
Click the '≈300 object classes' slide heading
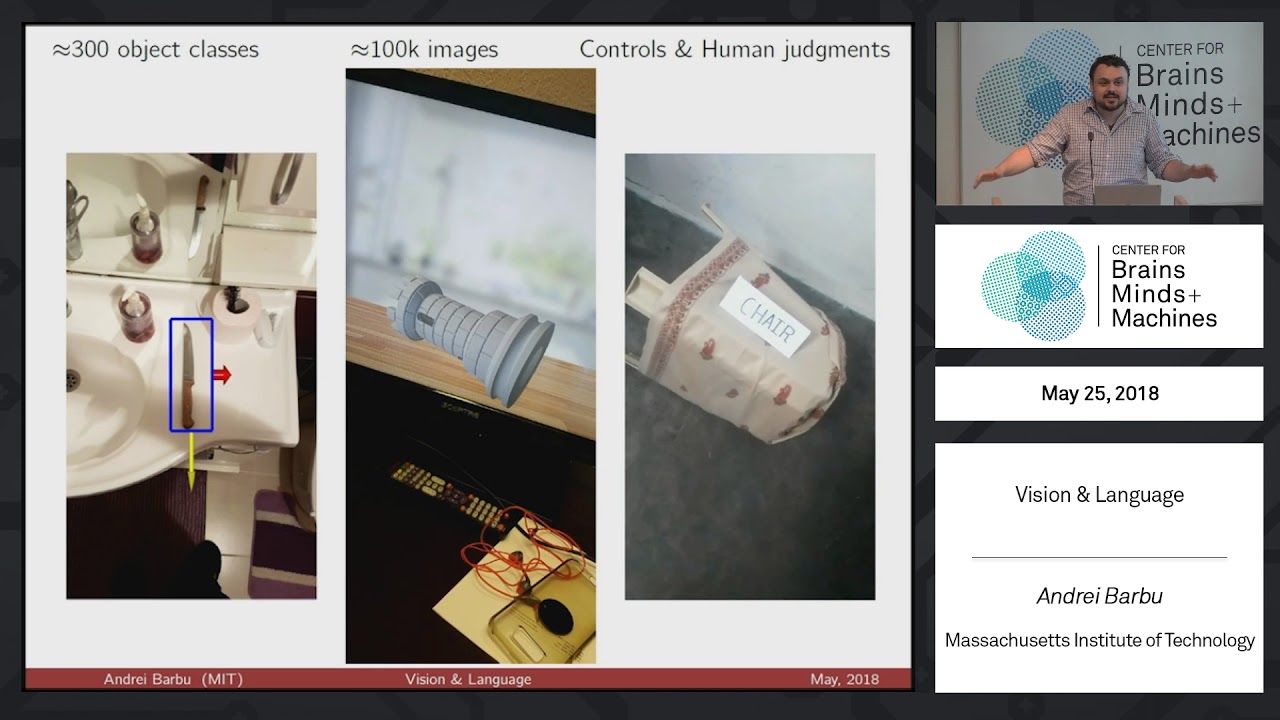click(155, 49)
